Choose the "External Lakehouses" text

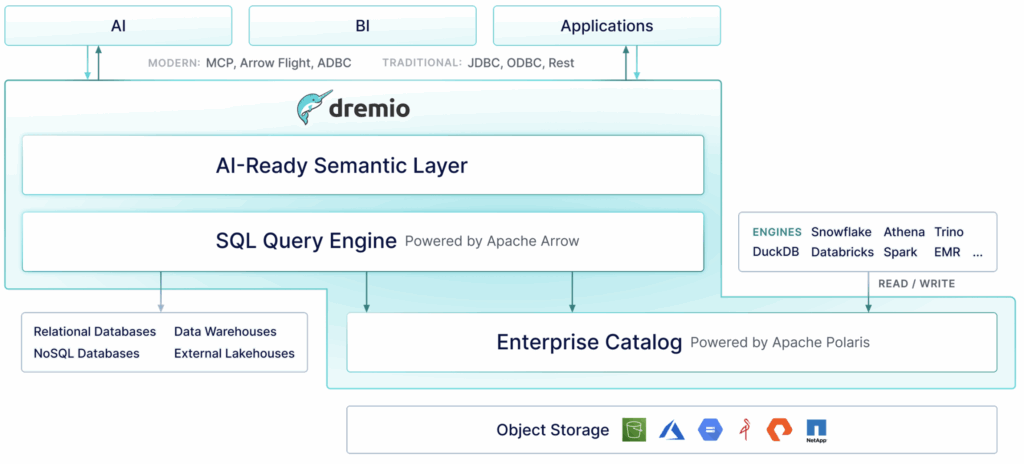click(234, 354)
